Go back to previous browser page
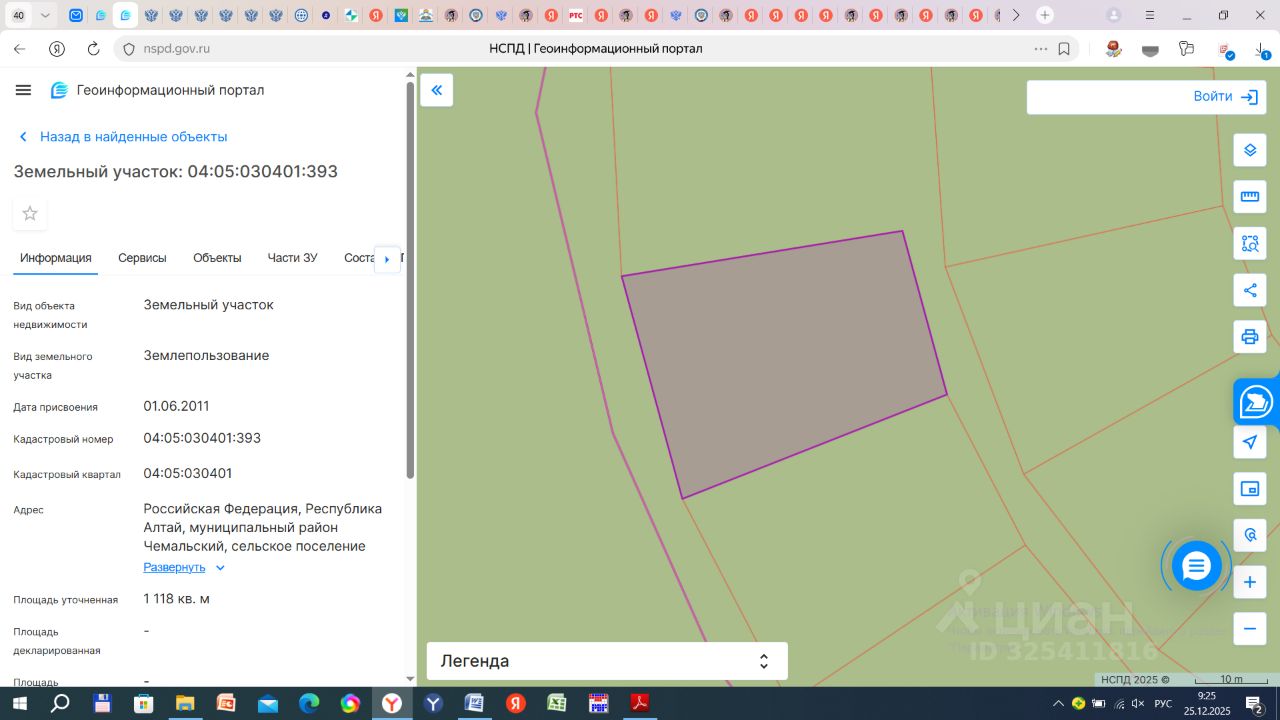1280x720 pixels. click(x=20, y=49)
